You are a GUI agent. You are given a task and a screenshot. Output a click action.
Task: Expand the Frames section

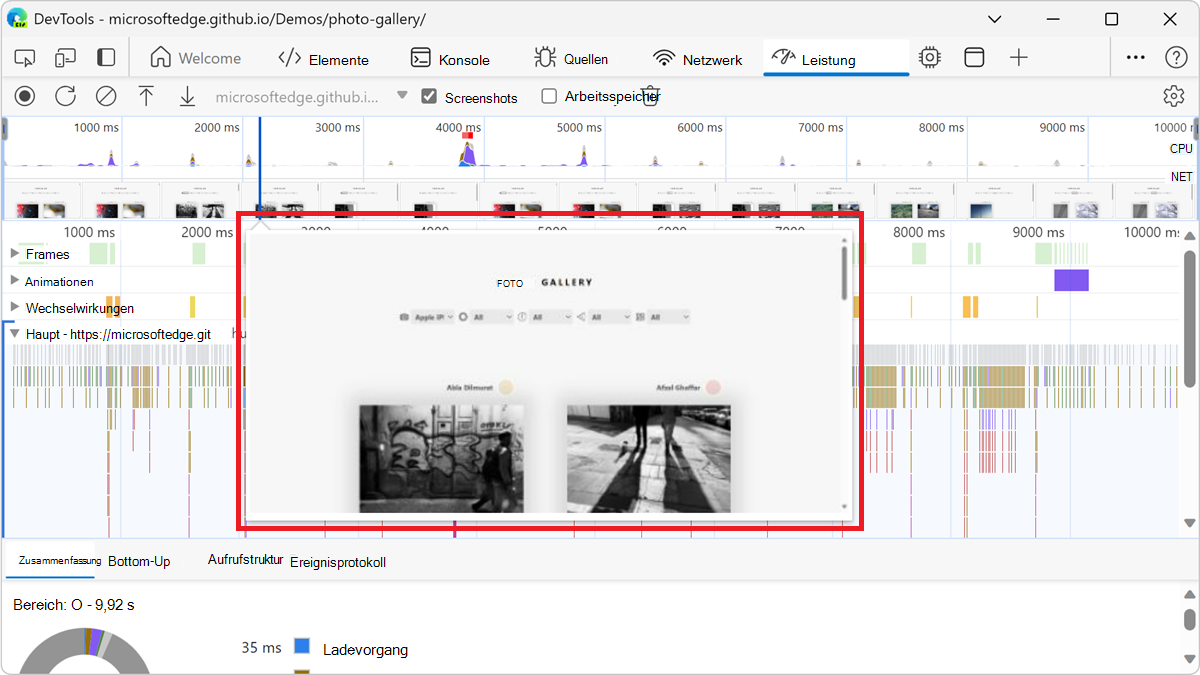tap(14, 254)
